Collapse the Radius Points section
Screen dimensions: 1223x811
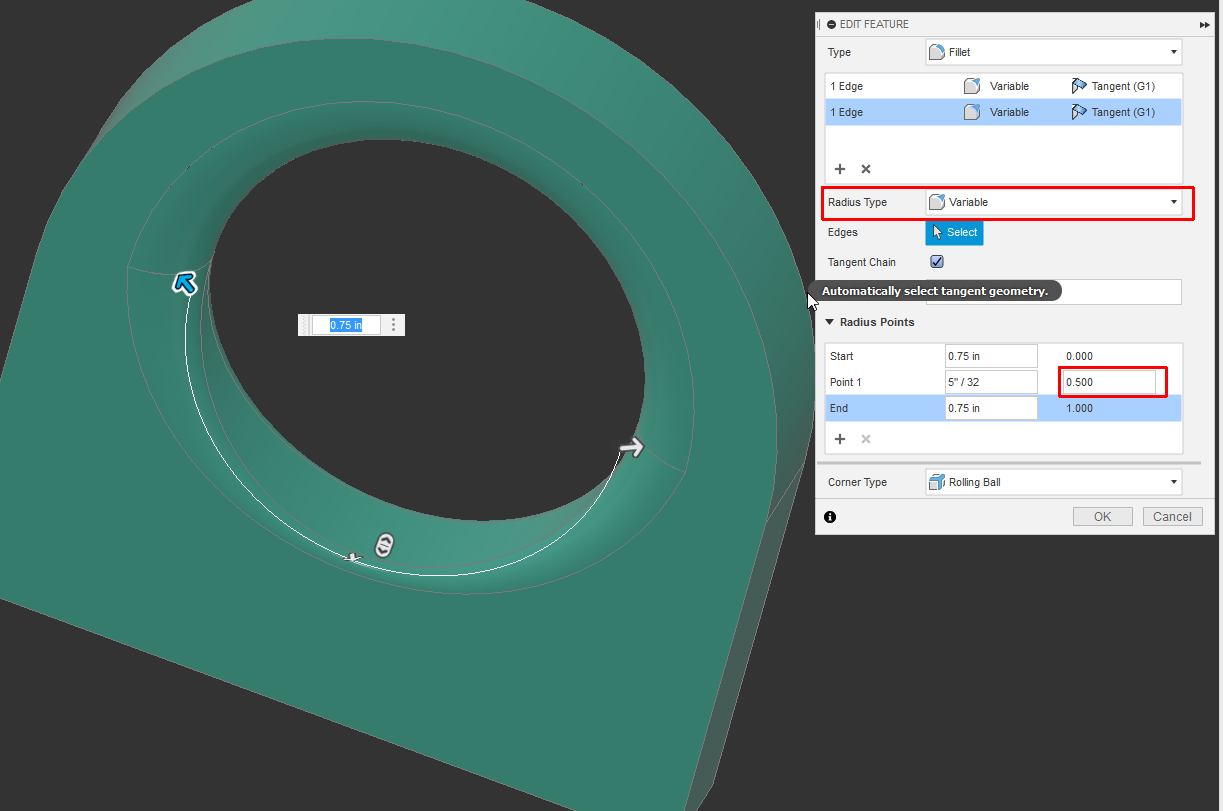pos(829,322)
